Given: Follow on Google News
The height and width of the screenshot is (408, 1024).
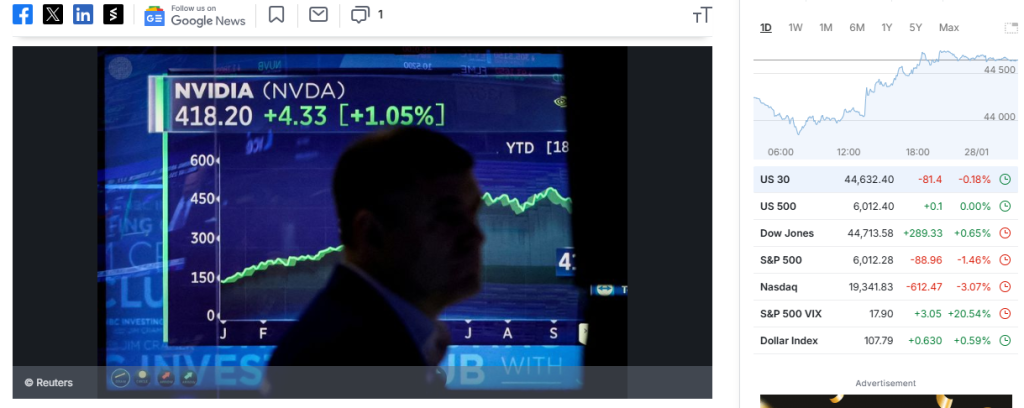Looking at the screenshot, I should pyautogui.click(x=195, y=15).
